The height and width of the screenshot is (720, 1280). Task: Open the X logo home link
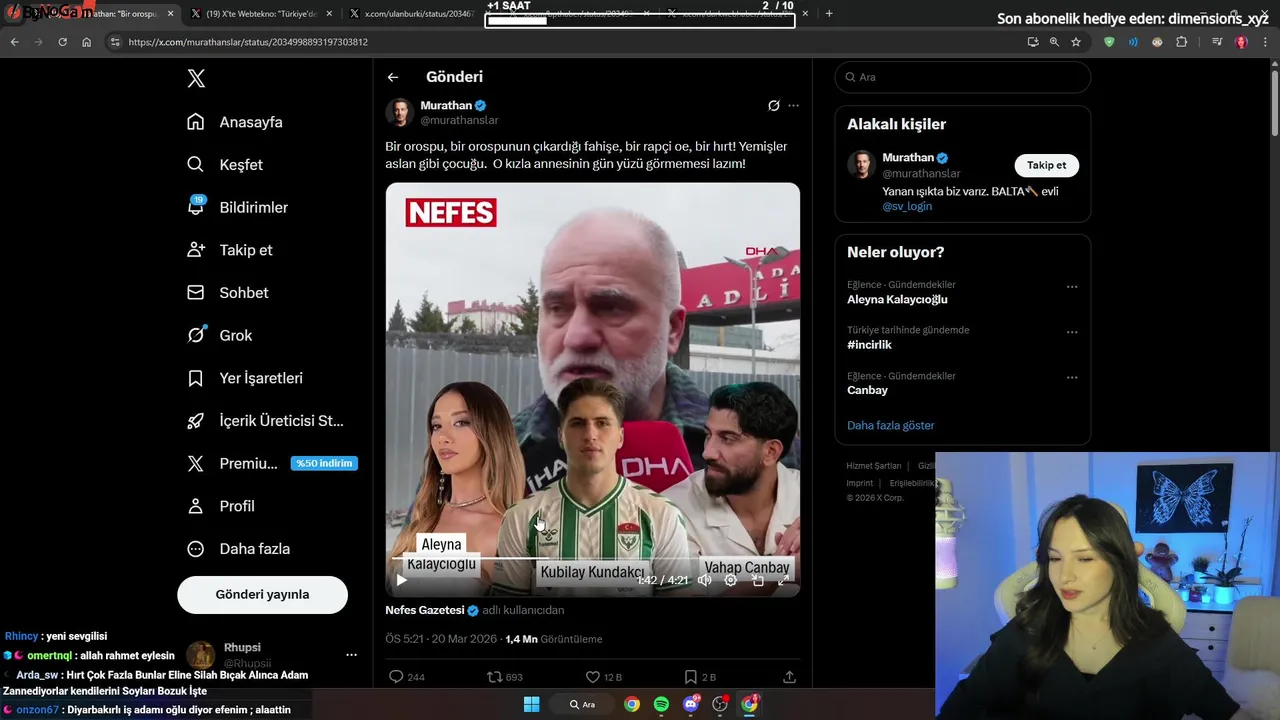196,79
